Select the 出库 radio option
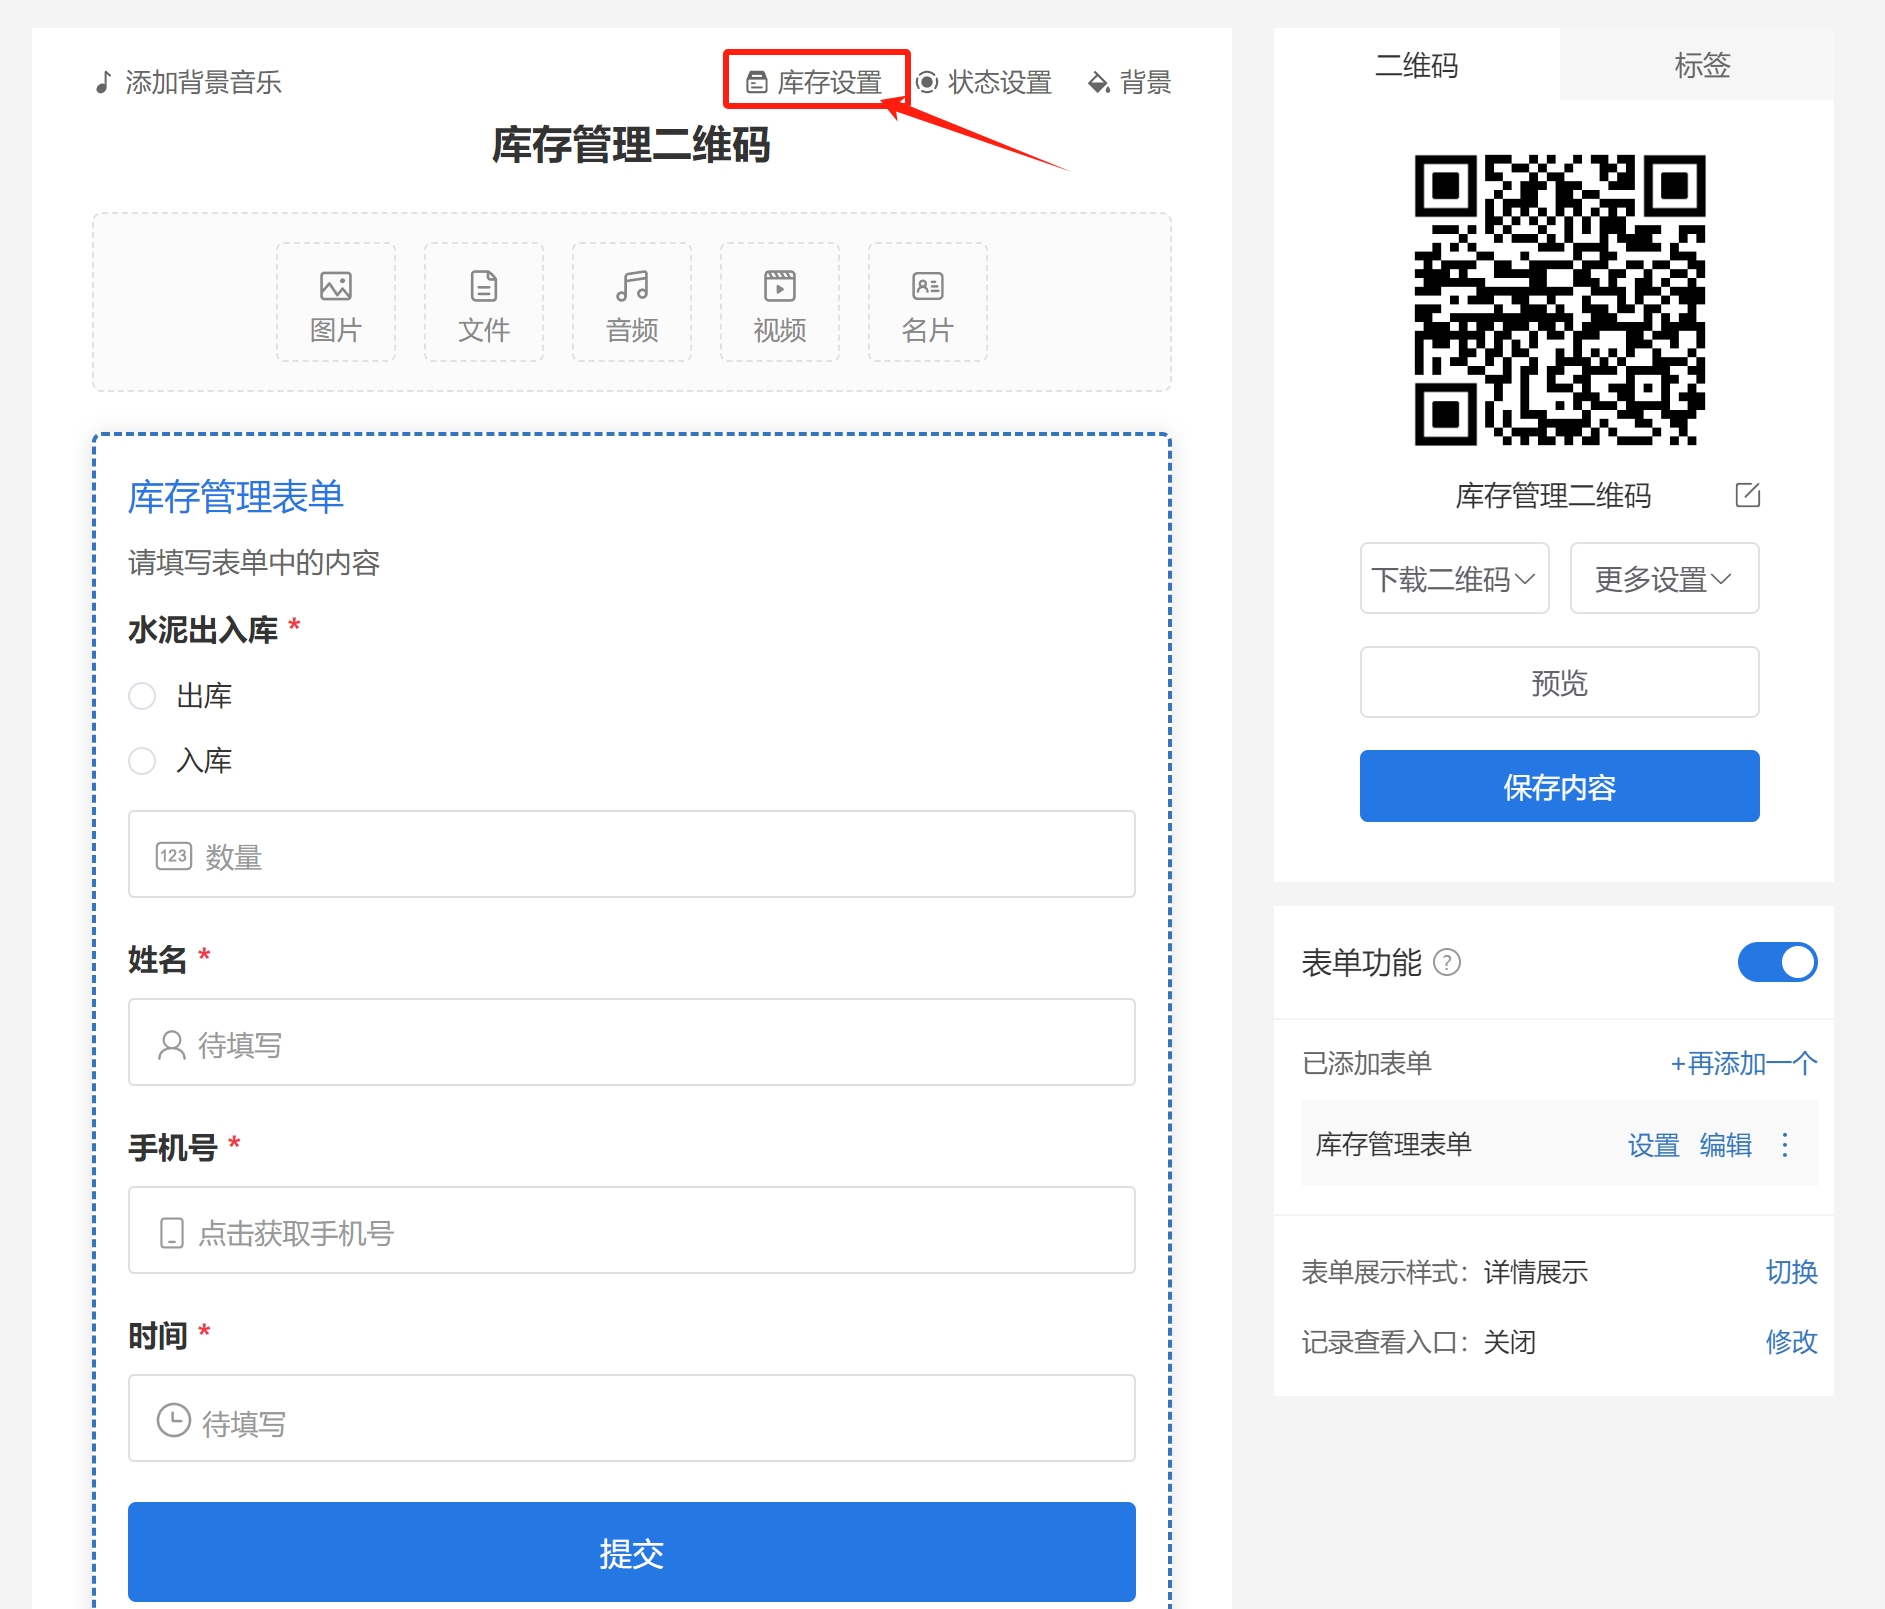Screen dimensions: 1885x1609 [x=142, y=696]
